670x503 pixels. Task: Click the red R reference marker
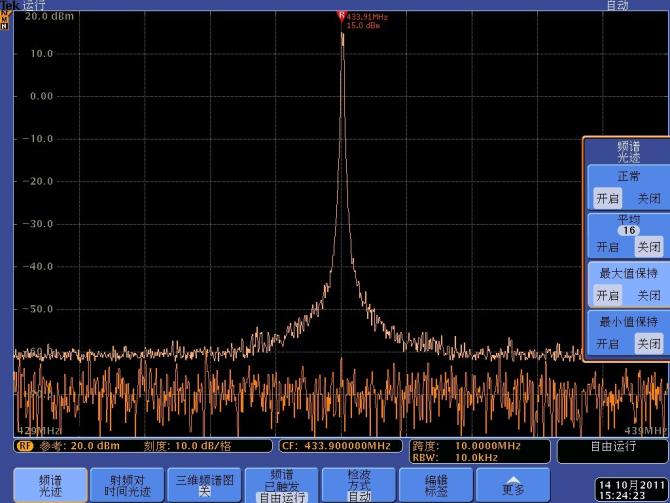click(341, 16)
